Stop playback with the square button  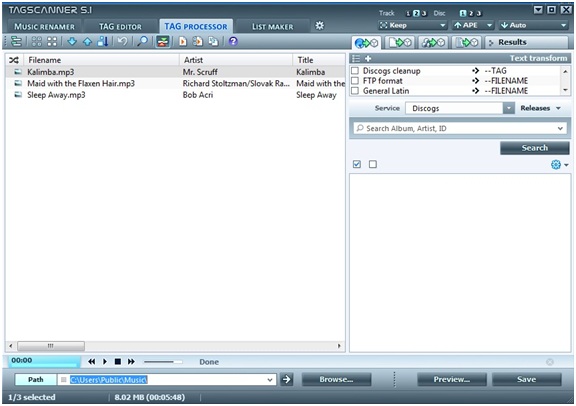click(118, 362)
